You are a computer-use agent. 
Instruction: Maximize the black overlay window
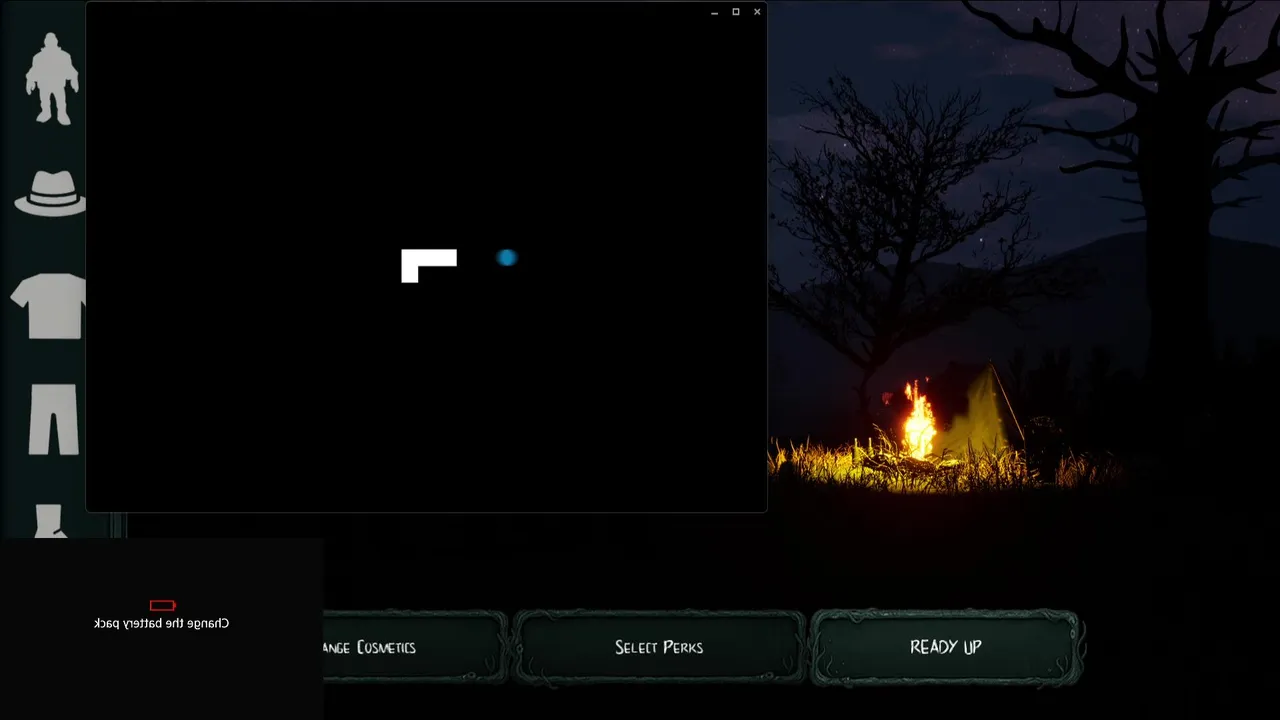(x=736, y=12)
